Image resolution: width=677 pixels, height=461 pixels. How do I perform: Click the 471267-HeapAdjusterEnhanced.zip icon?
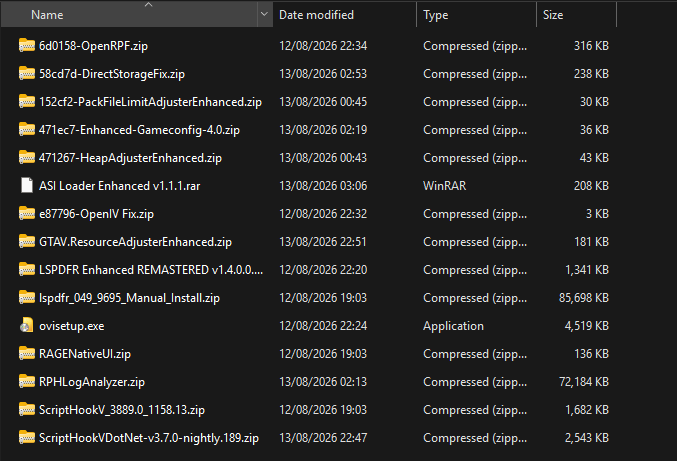[x=27, y=158]
